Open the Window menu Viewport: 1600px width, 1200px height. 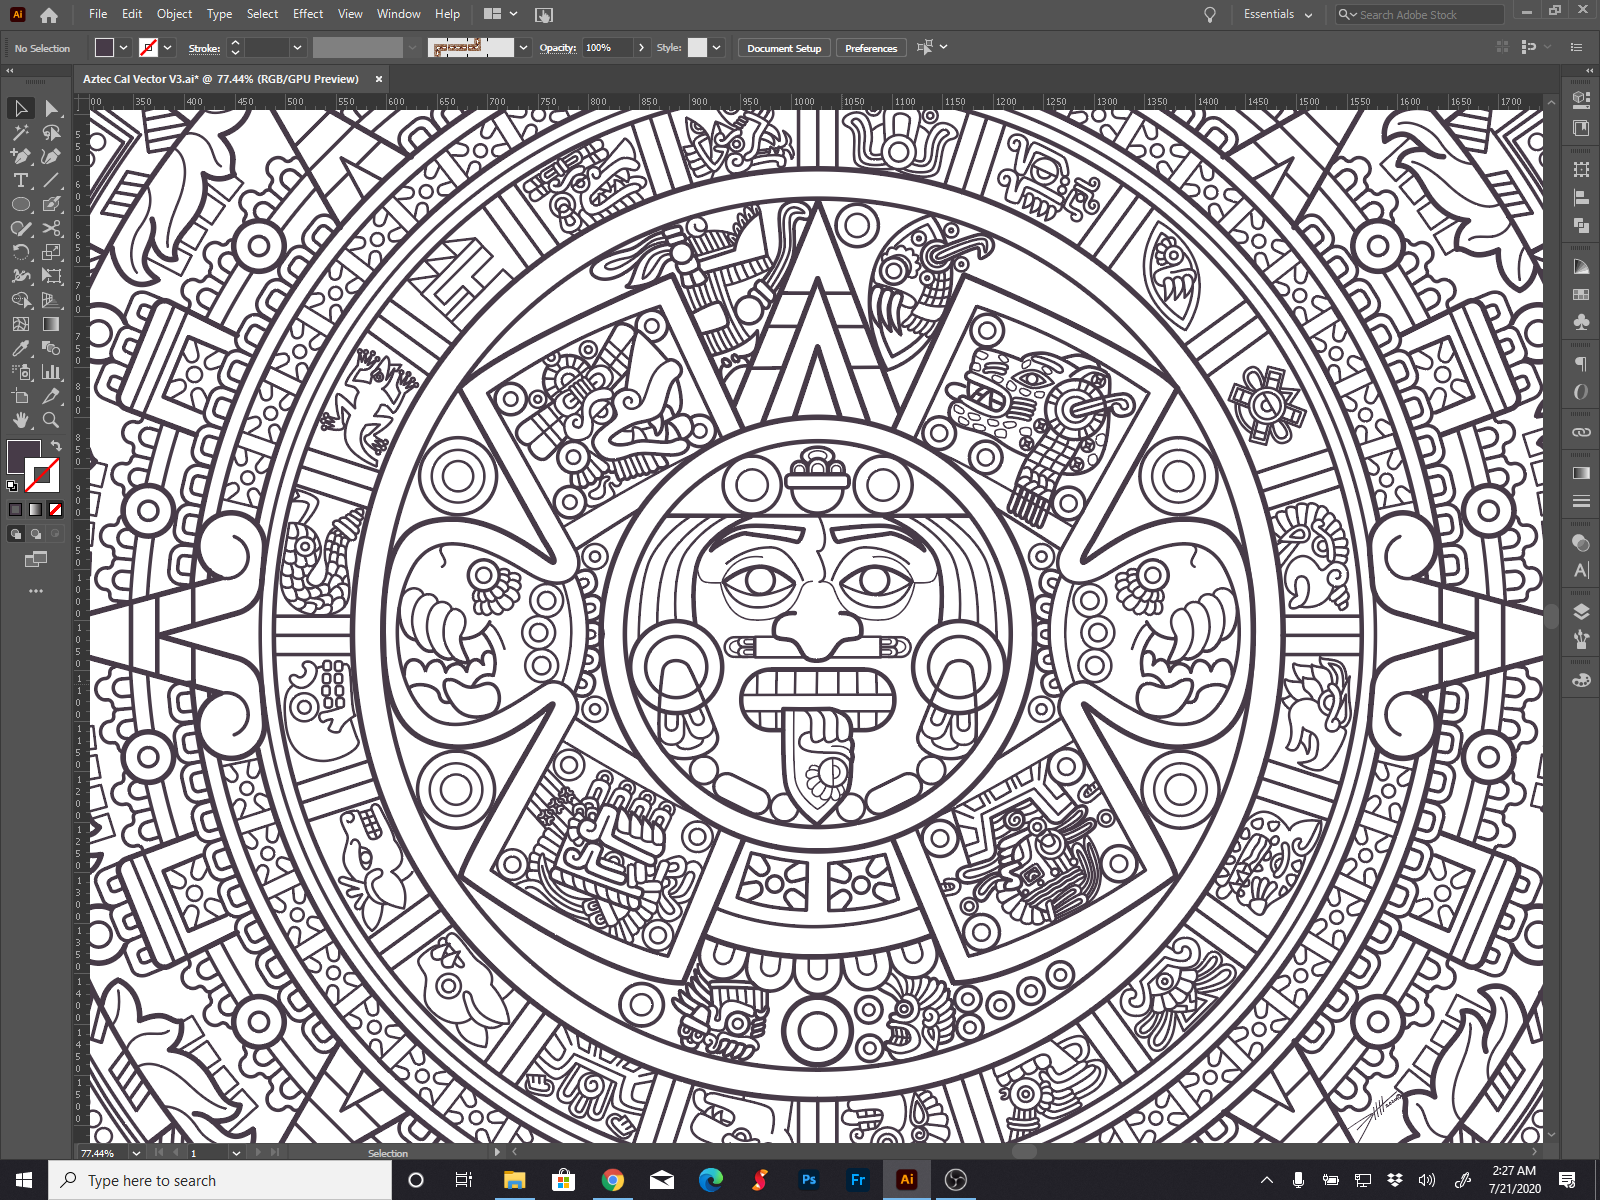click(399, 14)
